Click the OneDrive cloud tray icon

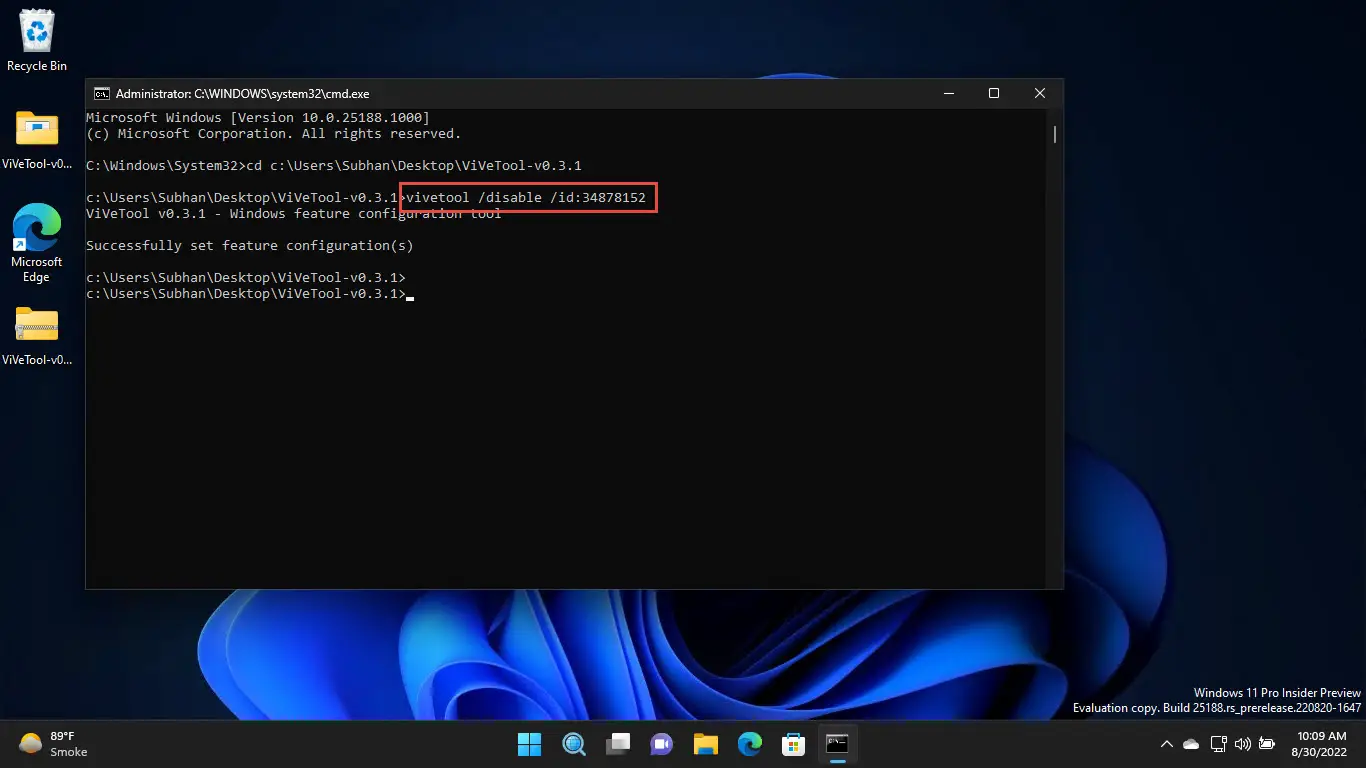pos(1191,744)
